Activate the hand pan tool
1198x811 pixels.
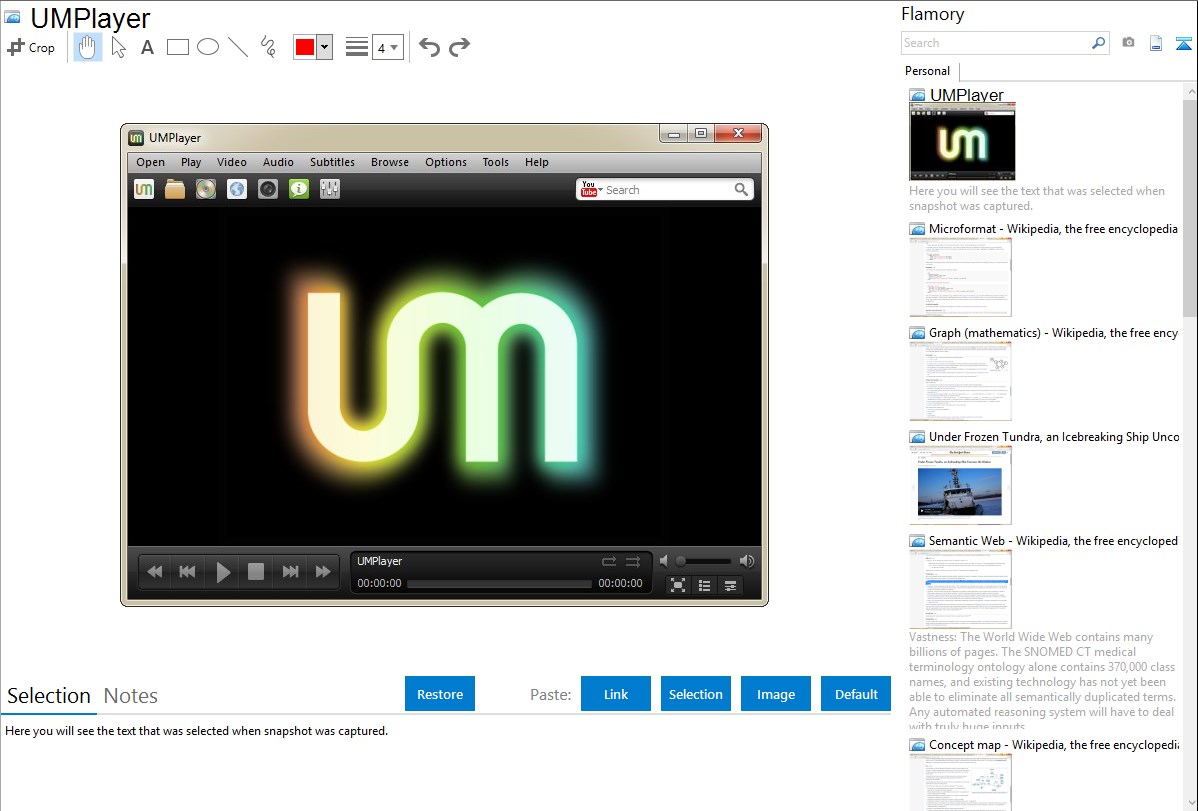88,47
